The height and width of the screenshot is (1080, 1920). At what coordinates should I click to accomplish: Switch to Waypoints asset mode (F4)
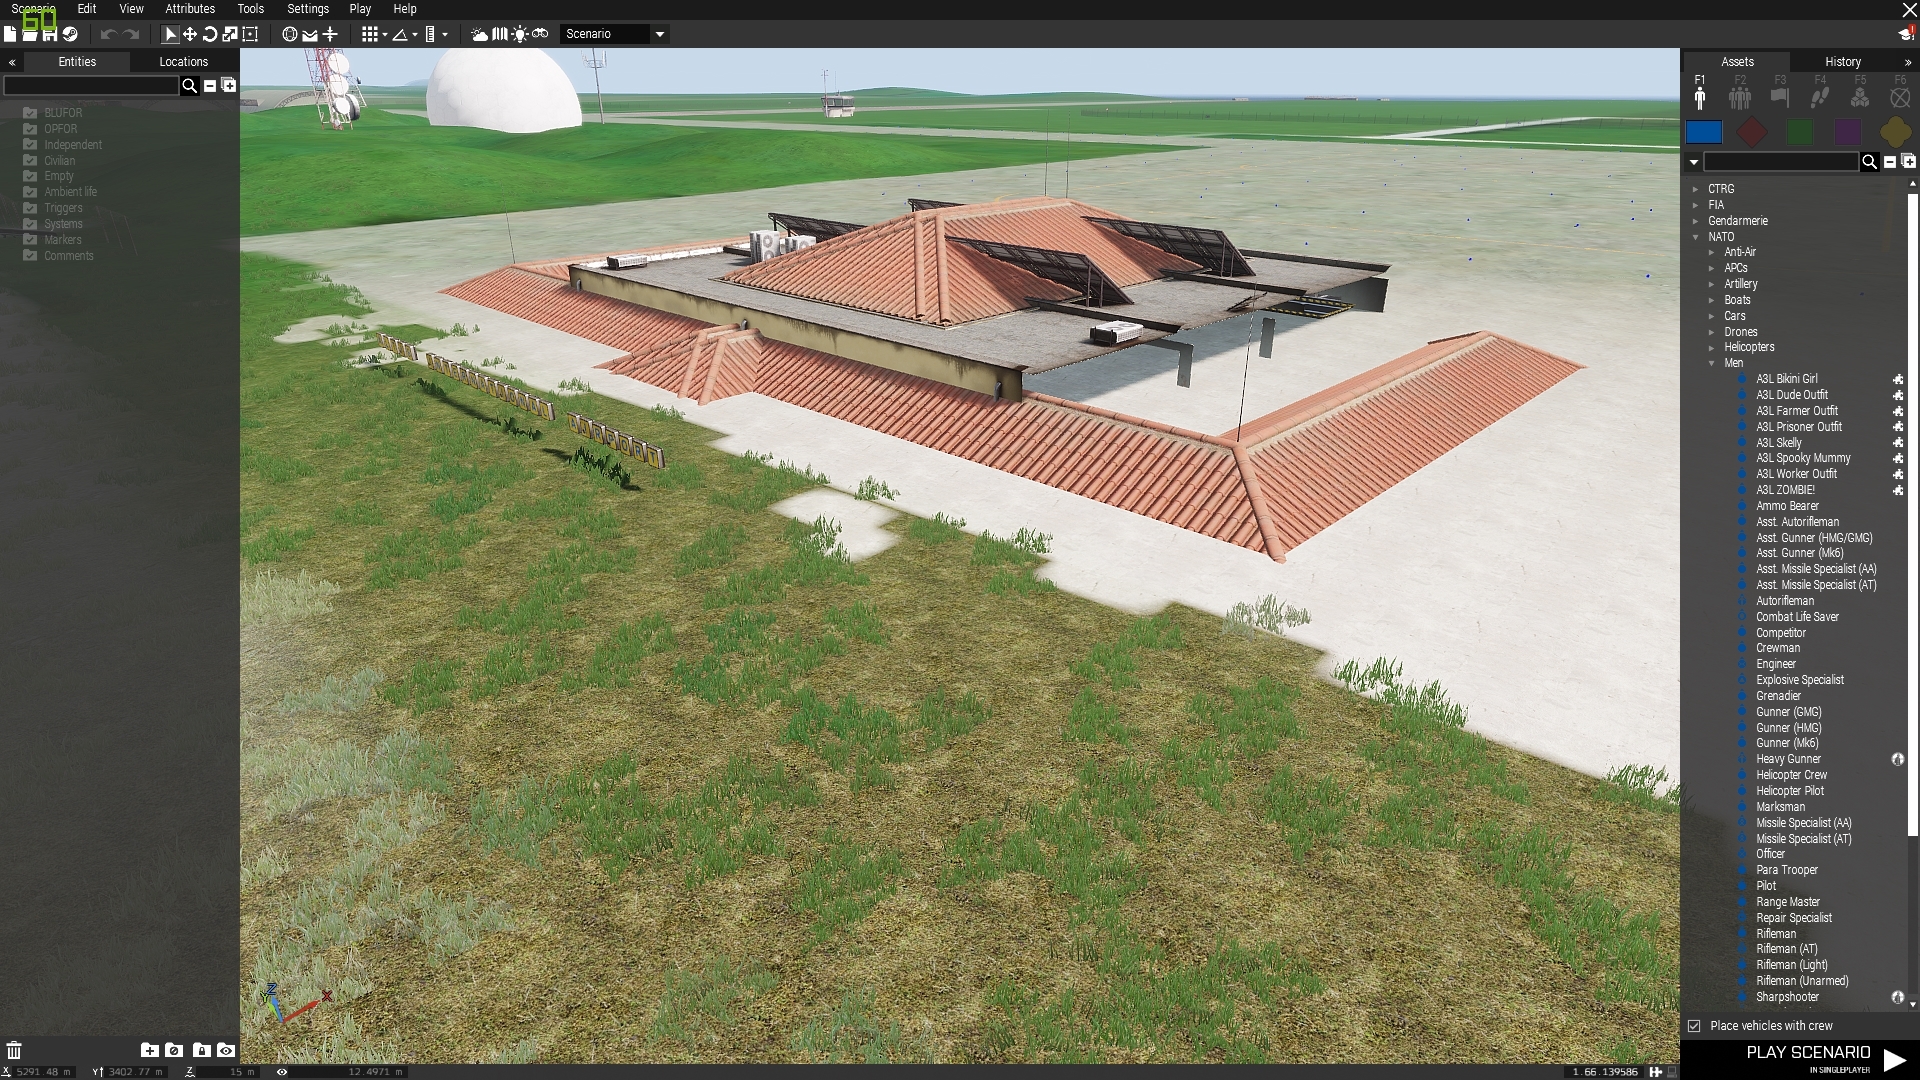click(x=1820, y=97)
